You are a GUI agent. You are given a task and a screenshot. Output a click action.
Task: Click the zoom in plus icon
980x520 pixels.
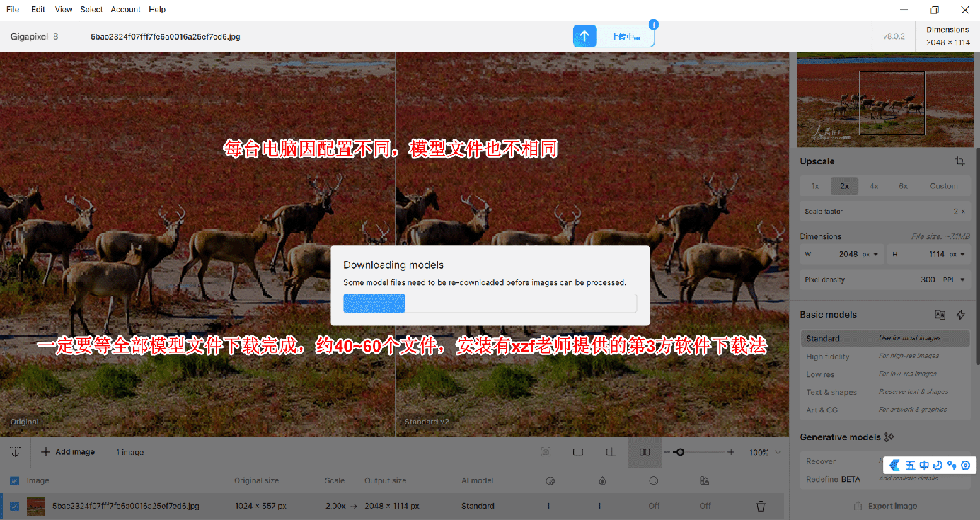[731, 452]
